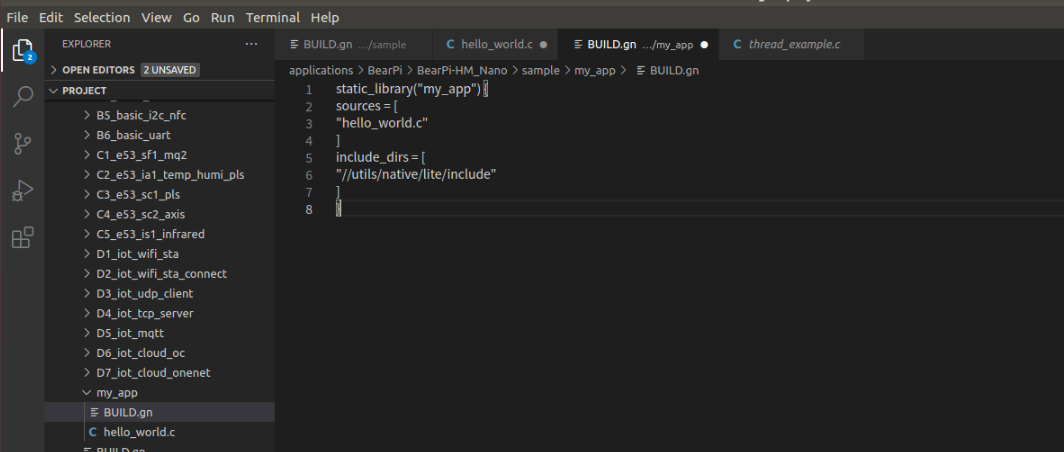Viewport: 1064px width, 452px height.
Task: Collapse the PROJECT section
Action: tap(84, 90)
